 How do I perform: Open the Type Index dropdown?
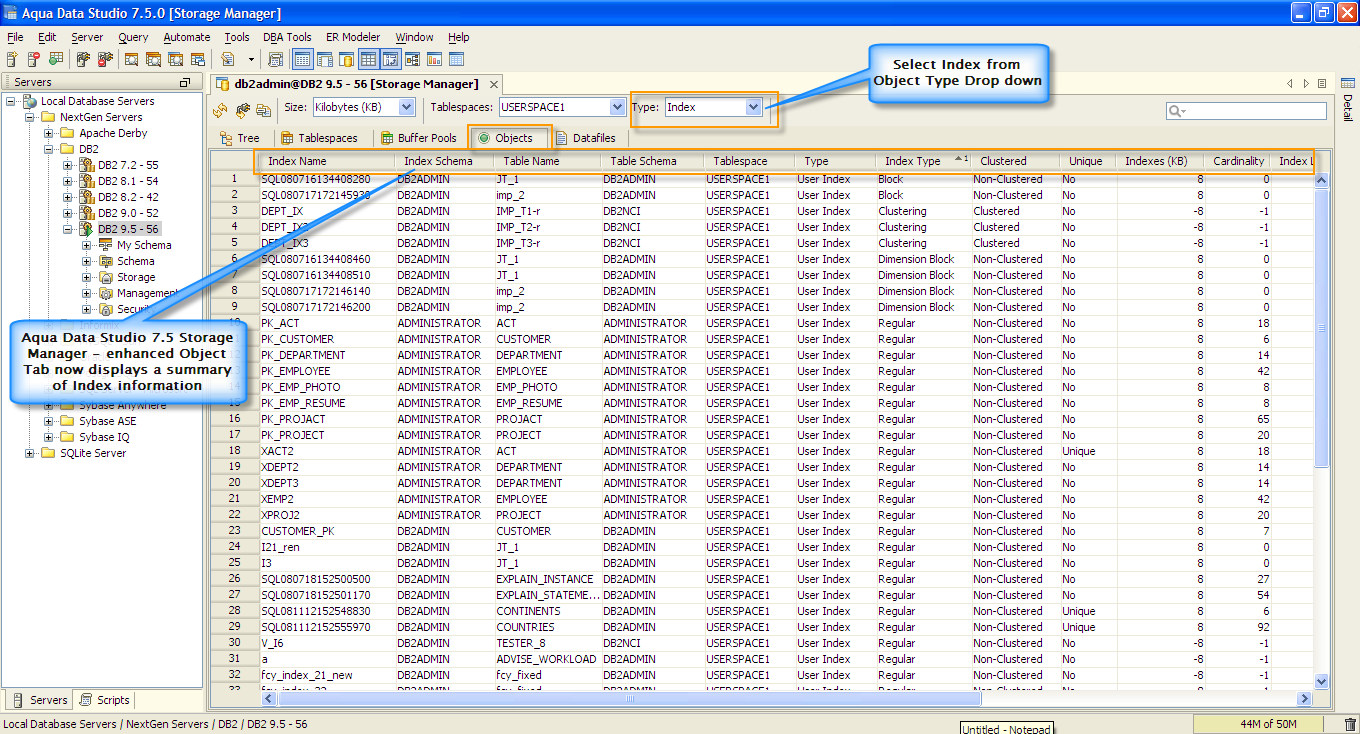754,107
